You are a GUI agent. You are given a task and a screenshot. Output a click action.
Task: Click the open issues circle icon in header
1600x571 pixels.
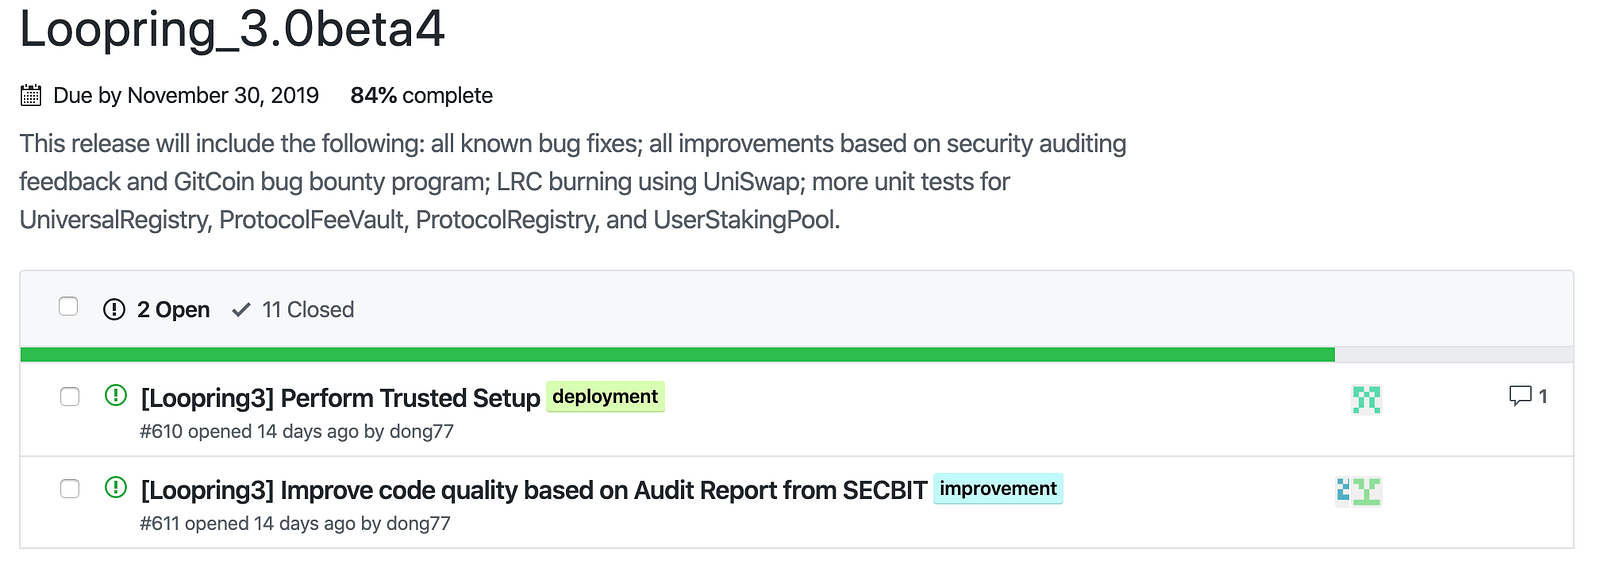tap(114, 309)
